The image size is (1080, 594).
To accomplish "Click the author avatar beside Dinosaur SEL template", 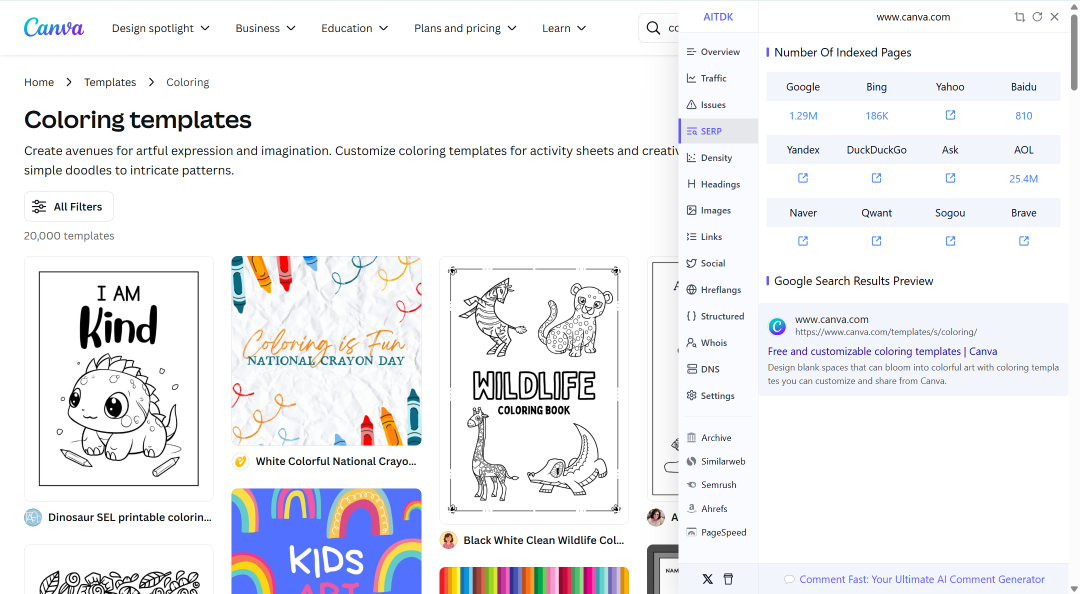I will click(33, 518).
